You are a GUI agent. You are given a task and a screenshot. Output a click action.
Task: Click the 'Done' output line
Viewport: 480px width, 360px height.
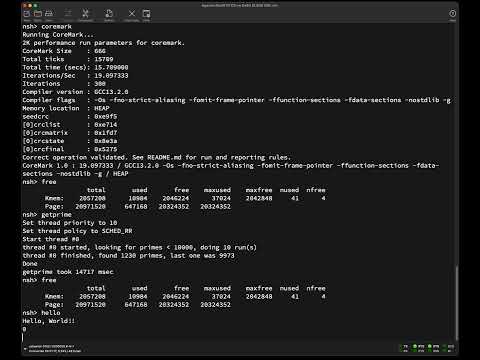(30, 264)
